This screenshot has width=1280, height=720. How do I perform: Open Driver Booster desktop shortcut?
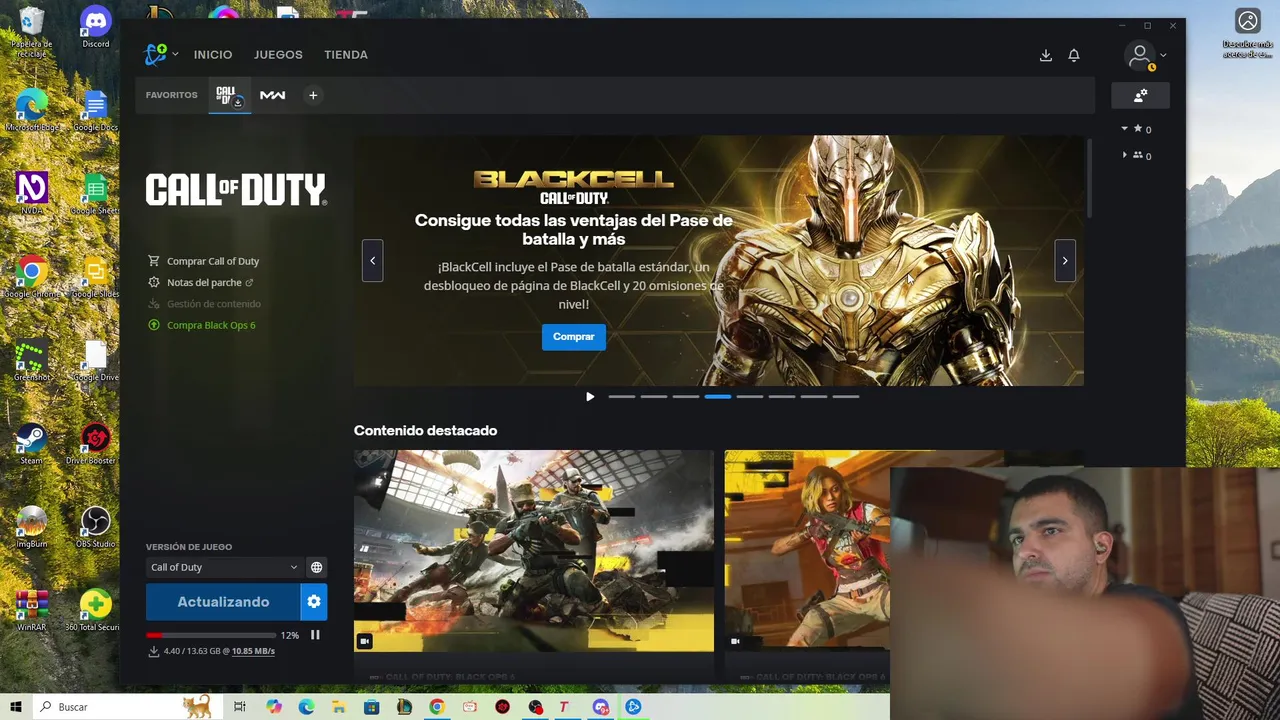[x=96, y=444]
